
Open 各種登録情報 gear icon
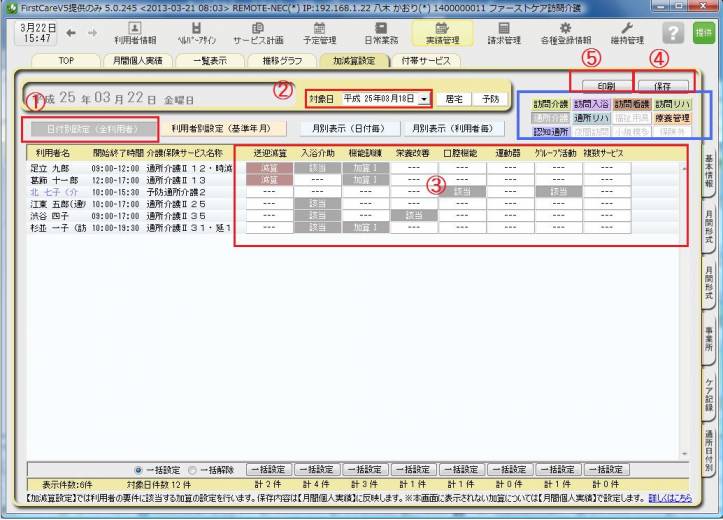coord(565,33)
